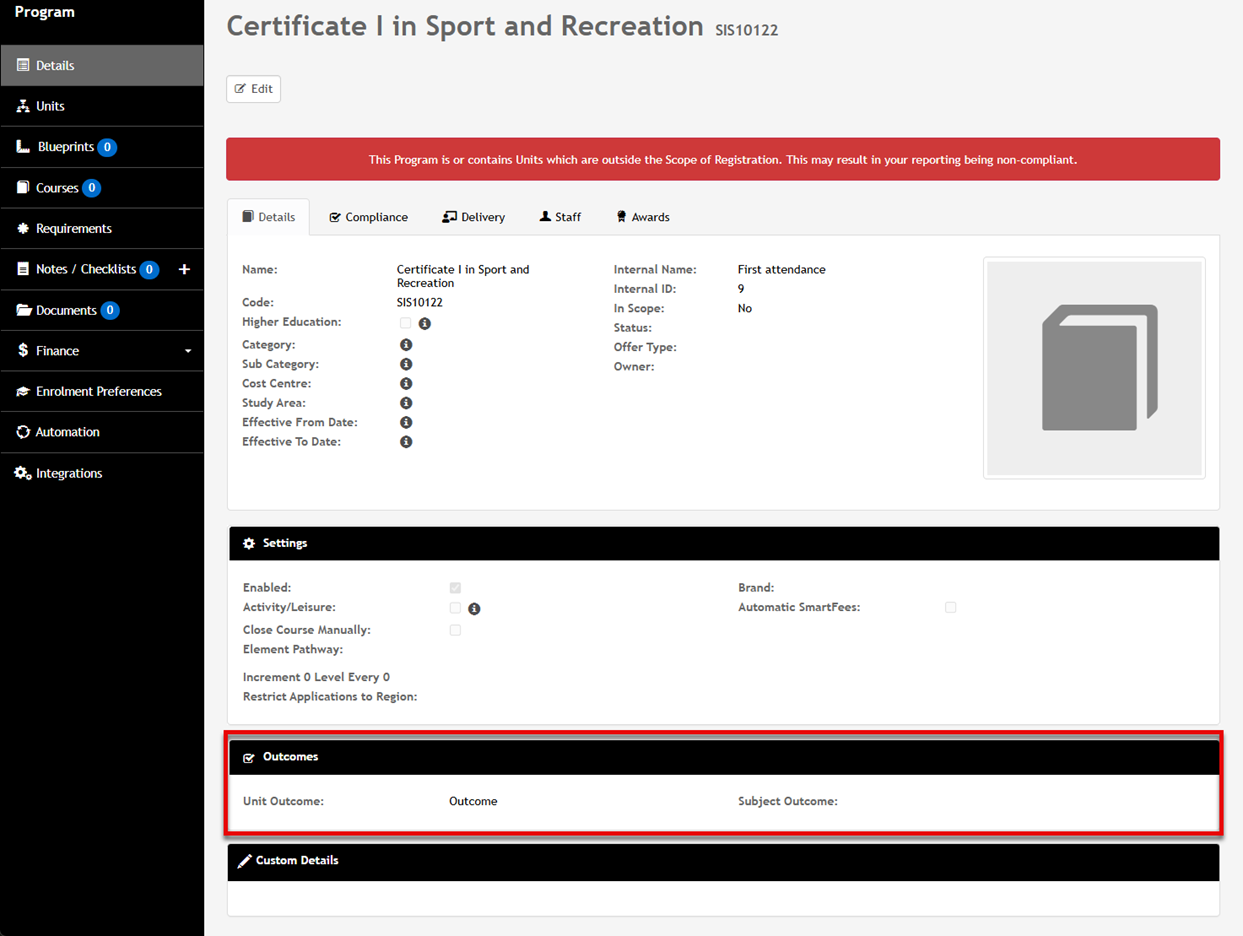Select the Details tab in the content panel
This screenshot has height=936, width=1243.
tap(269, 217)
